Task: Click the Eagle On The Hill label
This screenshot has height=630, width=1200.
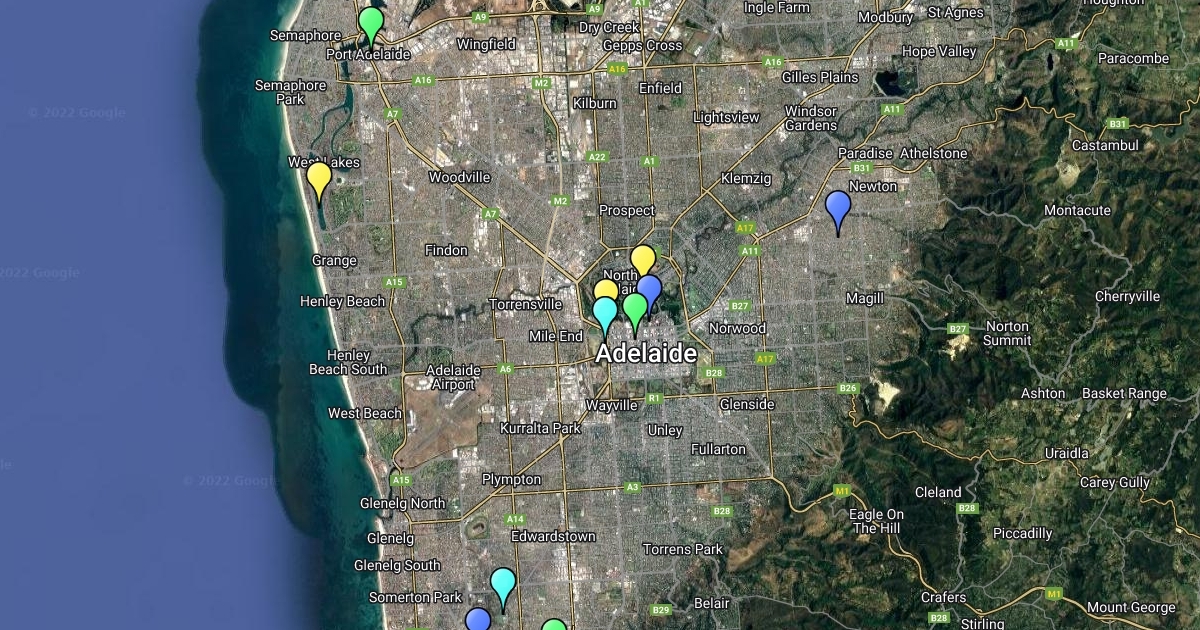Action: 876,521
